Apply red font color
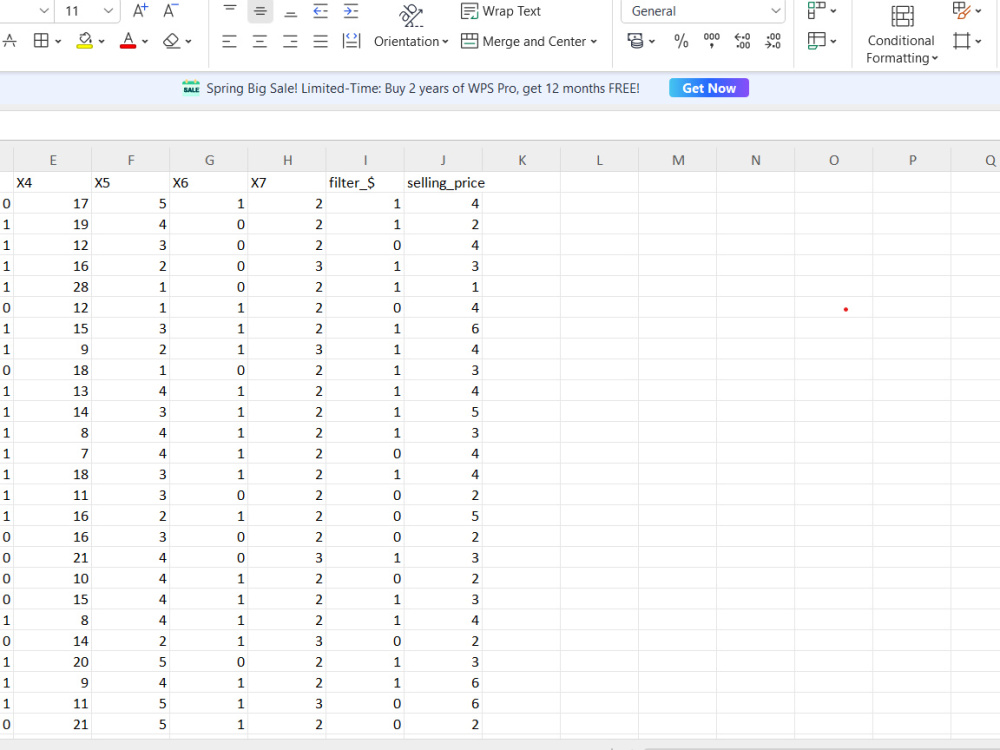 click(x=128, y=41)
